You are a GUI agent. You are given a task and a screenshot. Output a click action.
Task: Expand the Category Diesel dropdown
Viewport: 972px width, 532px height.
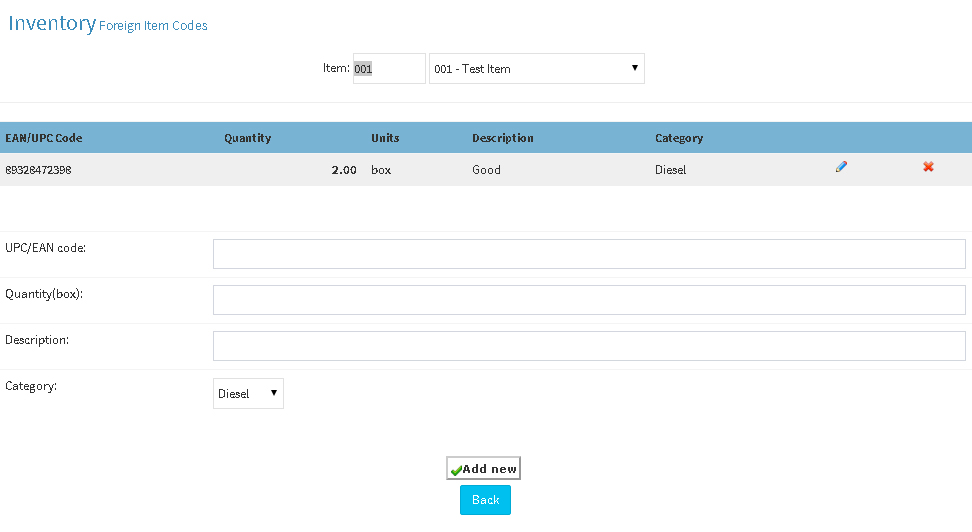[248, 394]
